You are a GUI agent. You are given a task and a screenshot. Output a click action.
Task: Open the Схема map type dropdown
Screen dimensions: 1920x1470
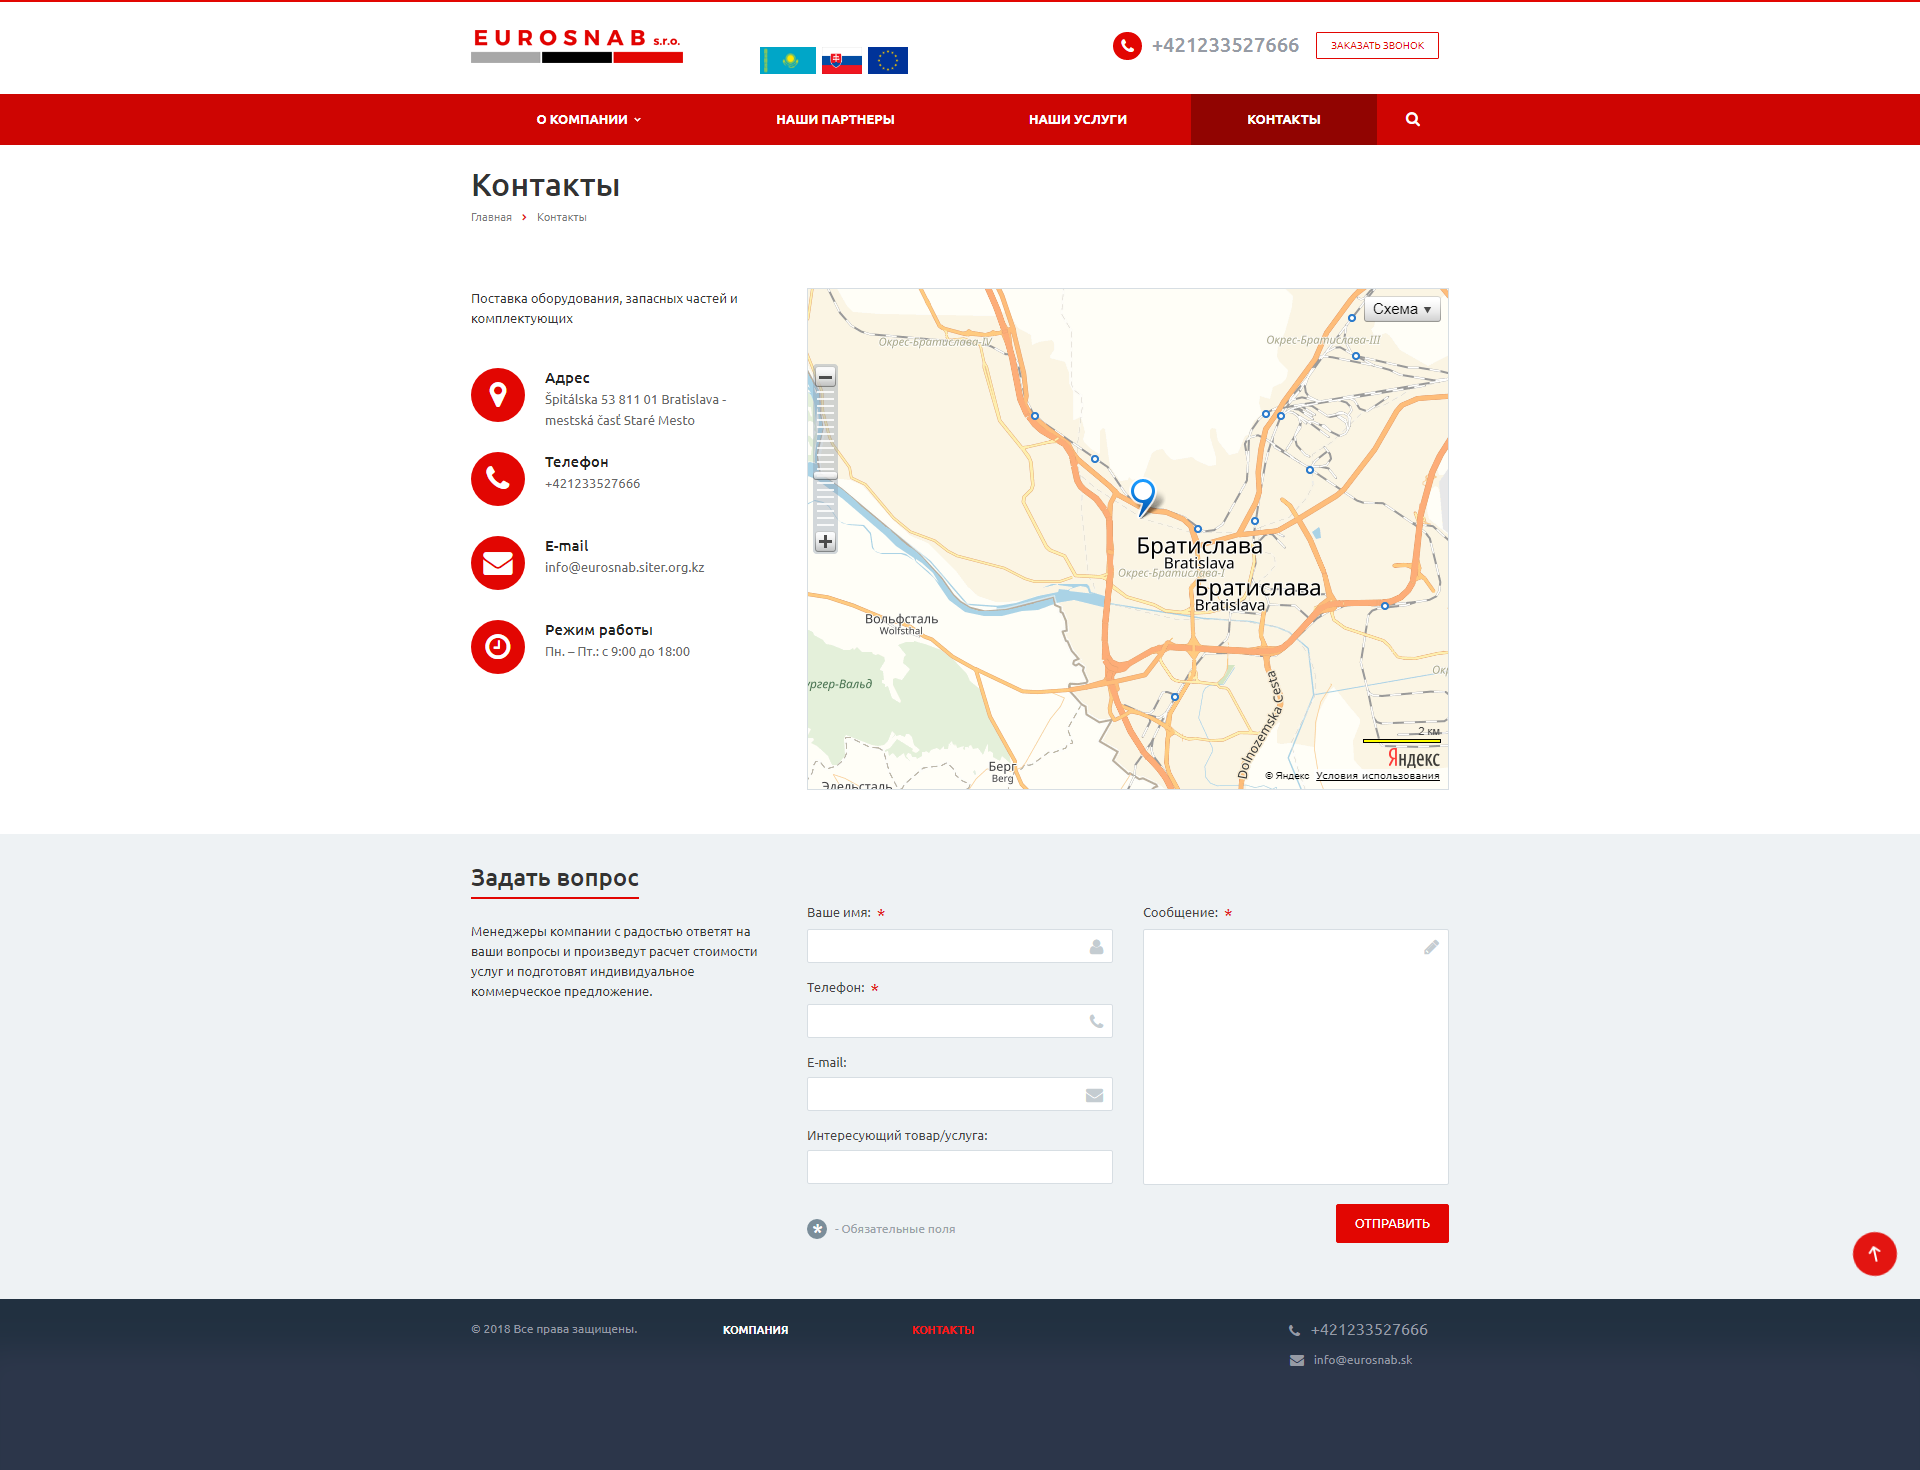[1401, 309]
